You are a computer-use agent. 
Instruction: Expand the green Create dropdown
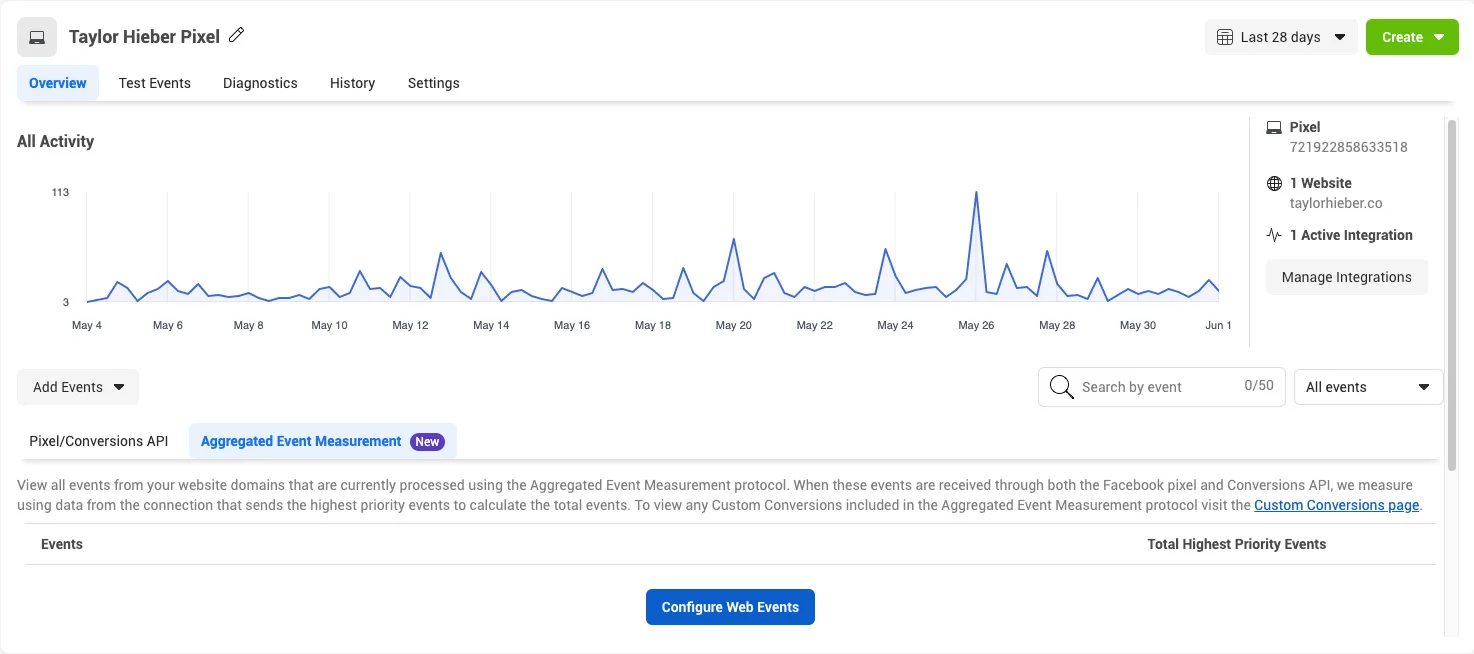(x=1412, y=37)
